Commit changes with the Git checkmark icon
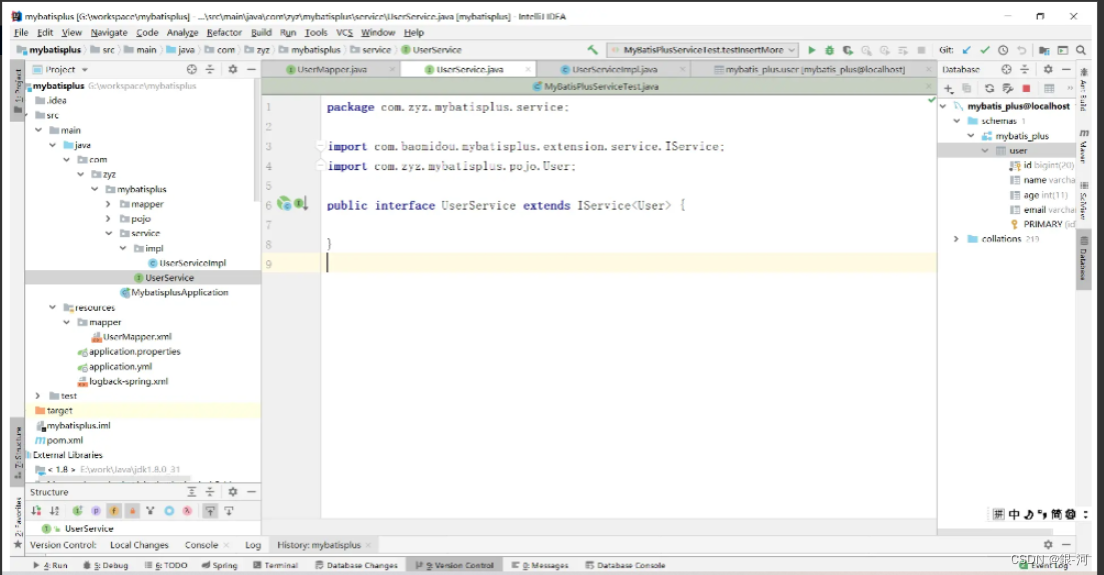The image size is (1104, 575). [x=984, y=50]
